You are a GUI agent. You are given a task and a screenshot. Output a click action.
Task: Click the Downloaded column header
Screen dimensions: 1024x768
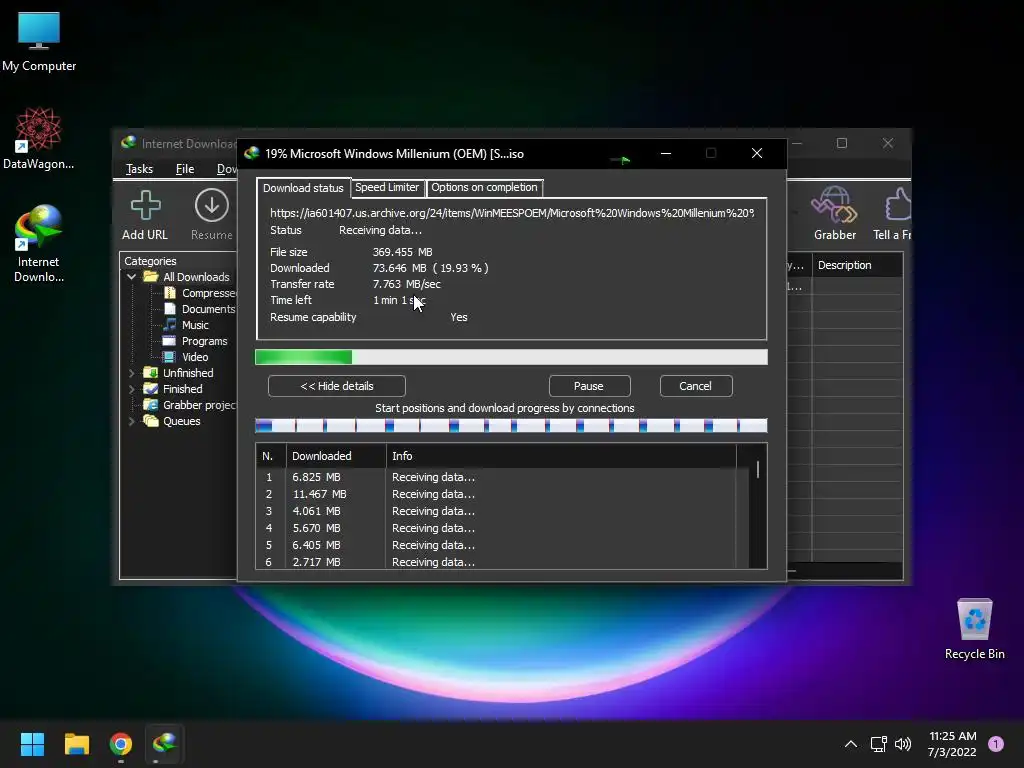coord(336,456)
